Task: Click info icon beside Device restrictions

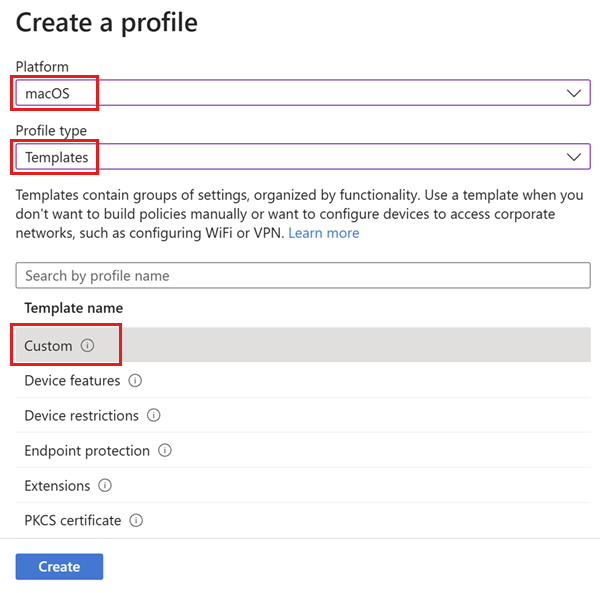Action: 154,416
